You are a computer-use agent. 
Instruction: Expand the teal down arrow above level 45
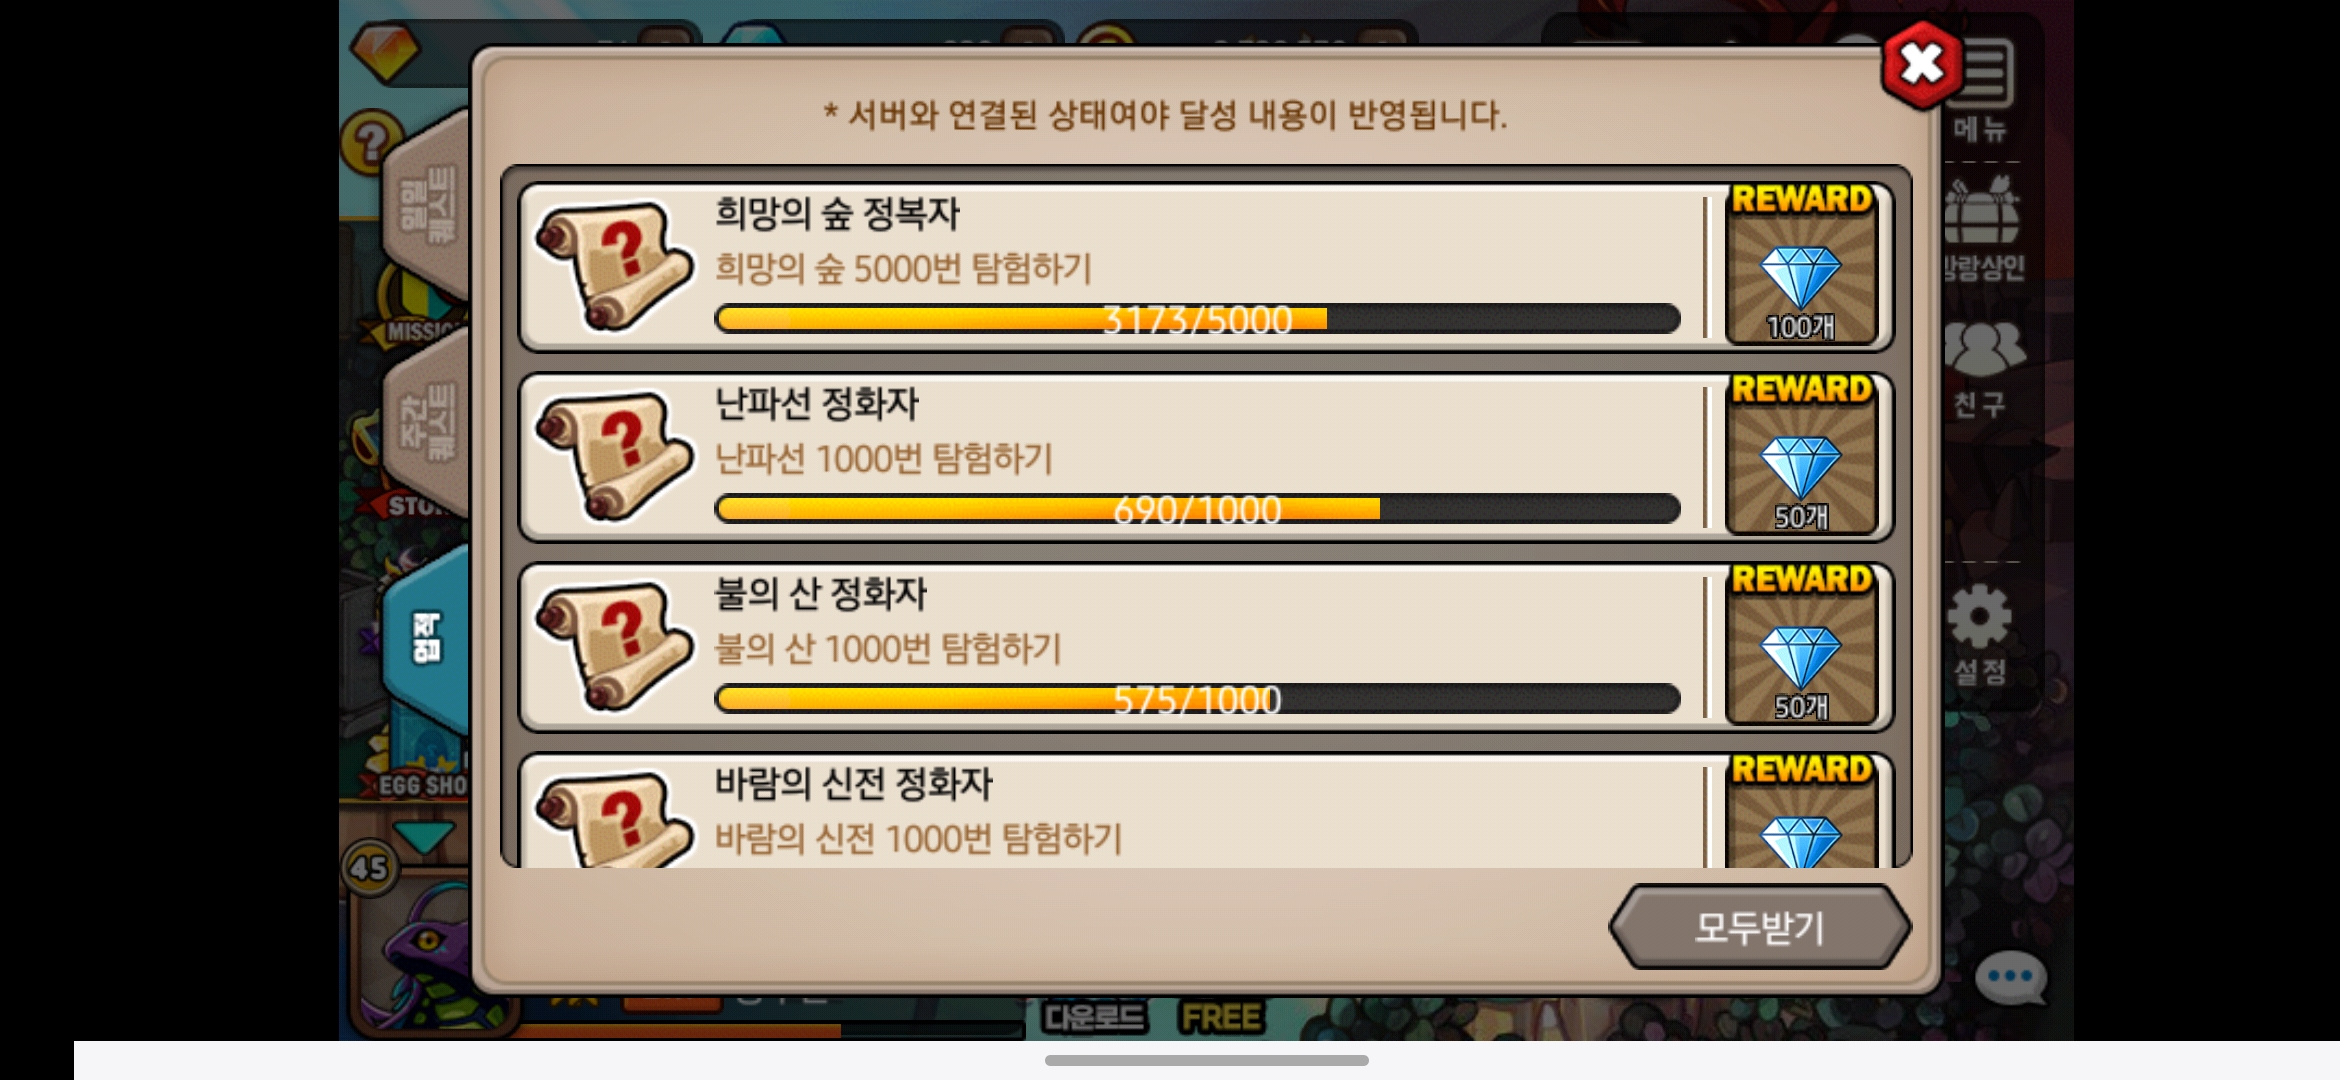(423, 835)
